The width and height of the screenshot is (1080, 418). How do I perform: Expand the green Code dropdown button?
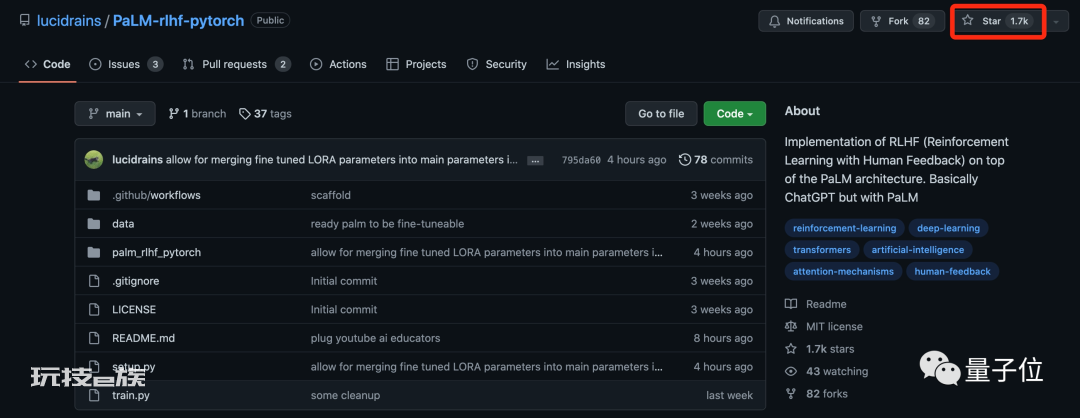click(x=735, y=114)
